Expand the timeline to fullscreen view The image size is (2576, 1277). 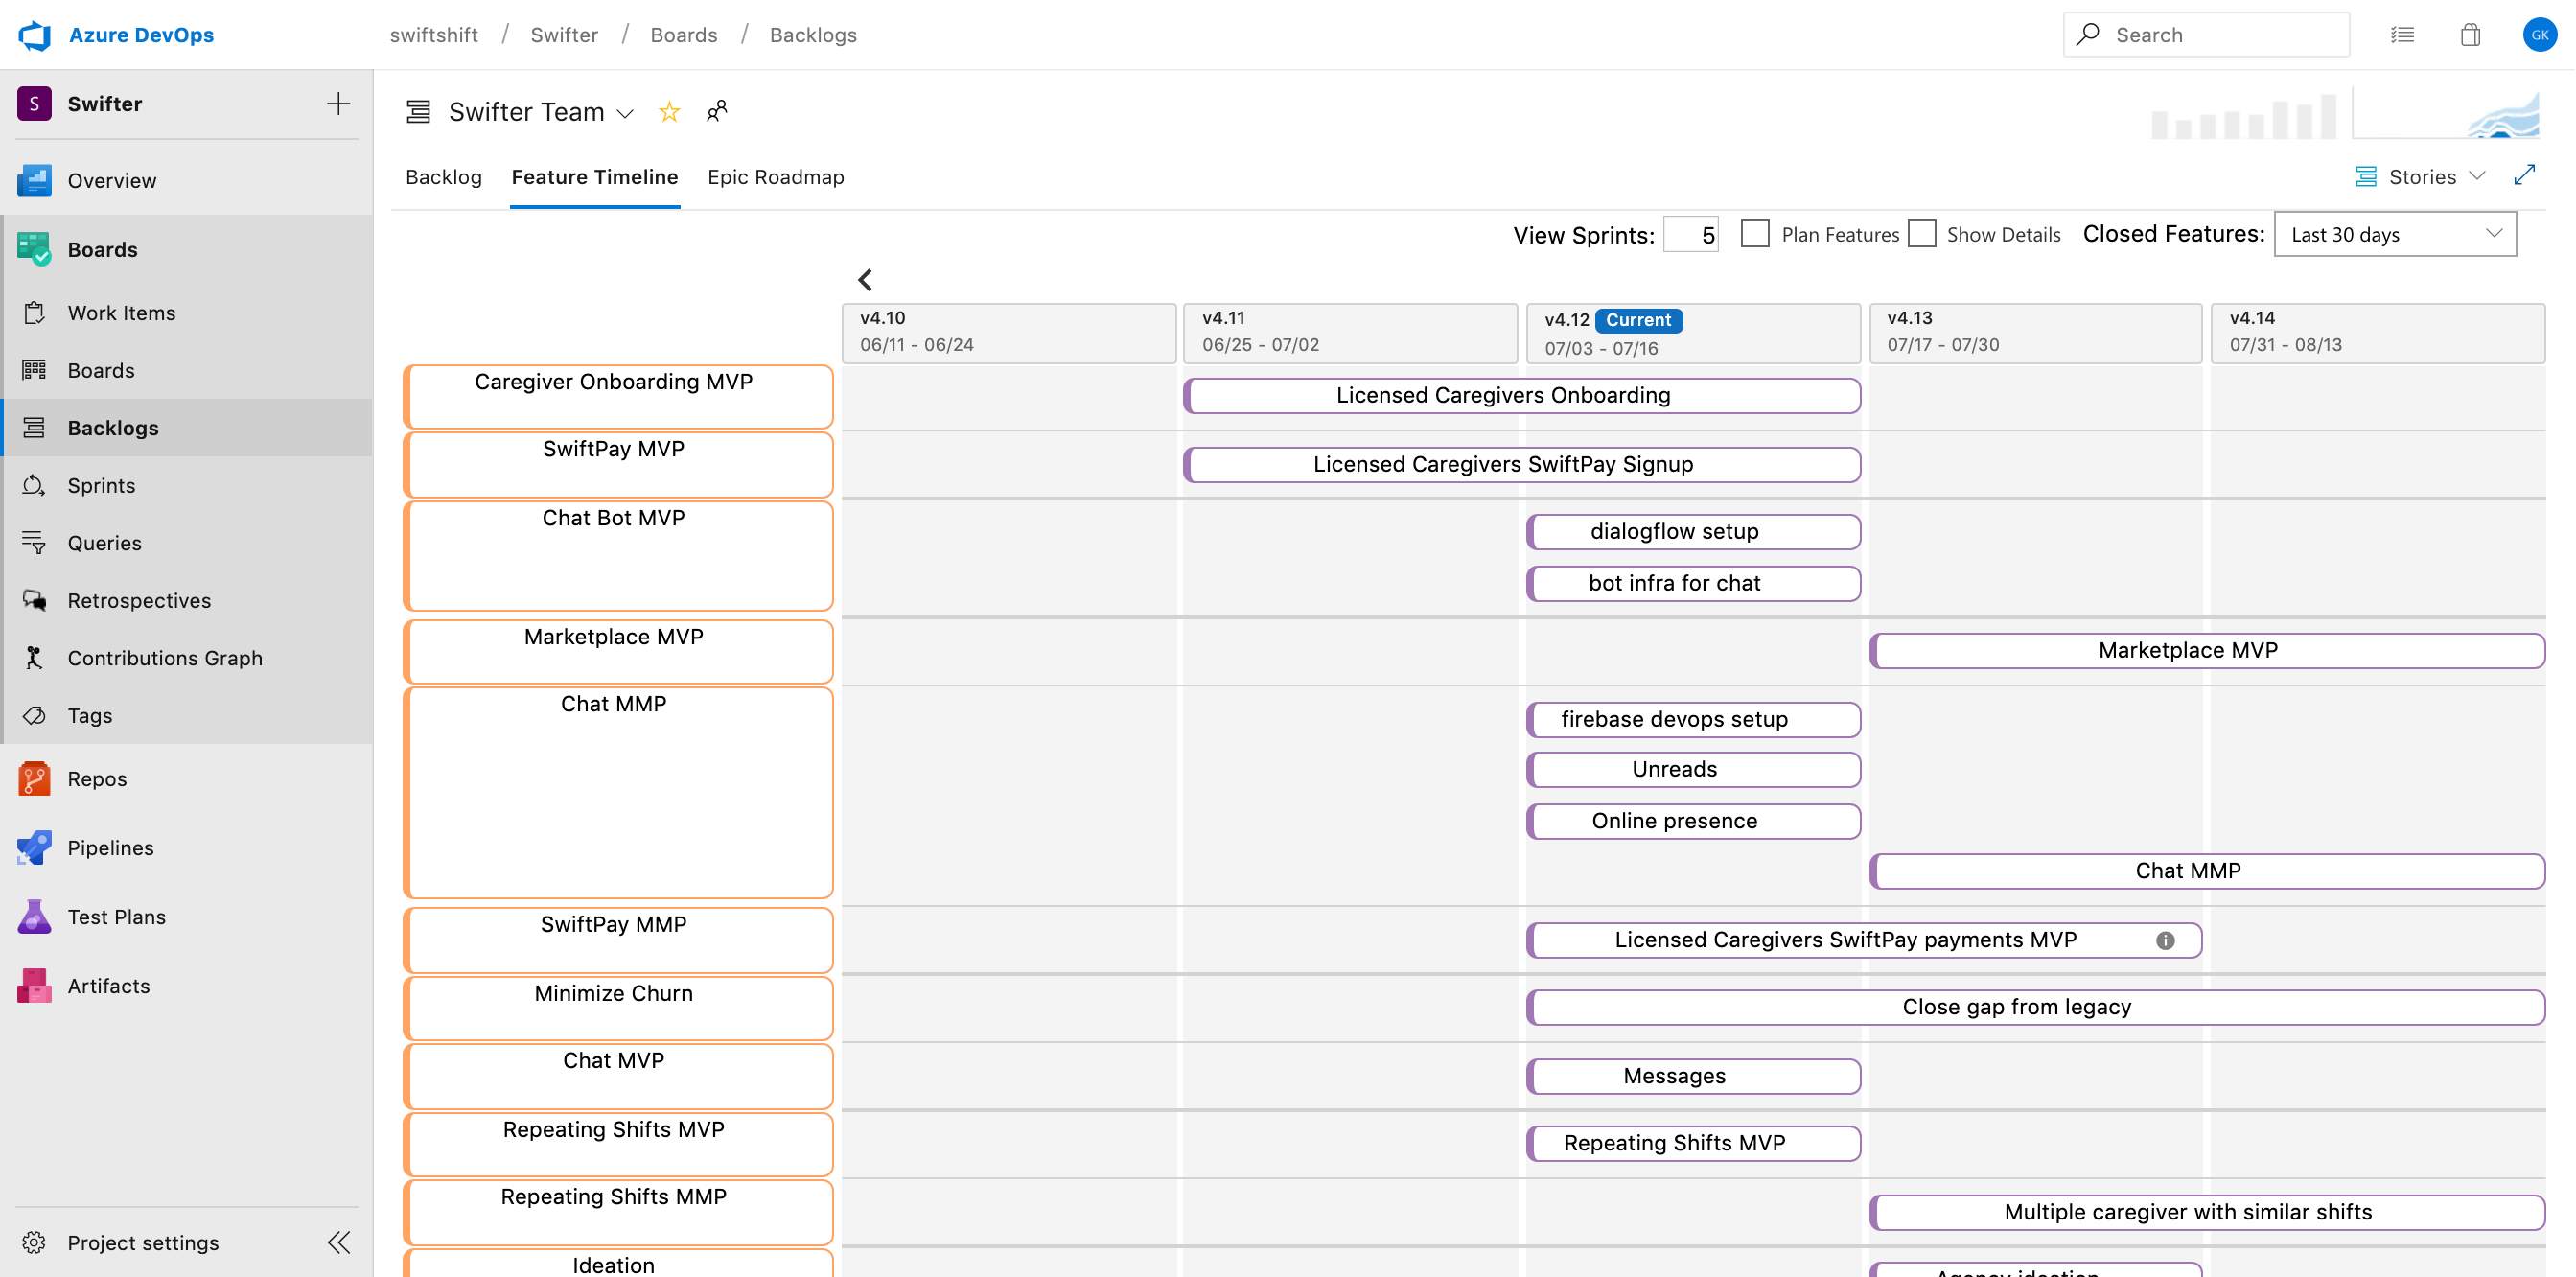(x=2526, y=175)
